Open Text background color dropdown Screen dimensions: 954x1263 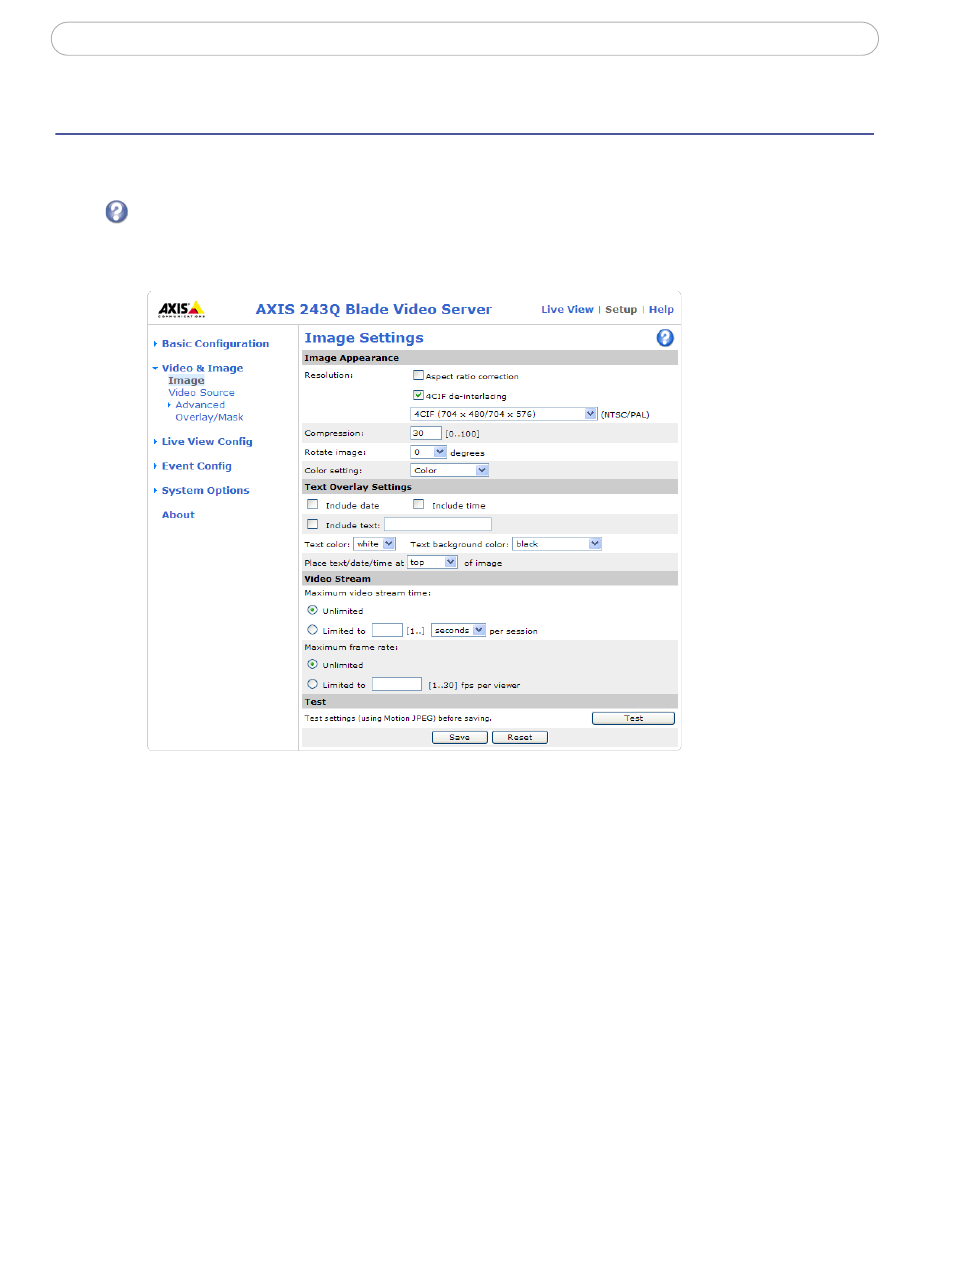(x=557, y=544)
